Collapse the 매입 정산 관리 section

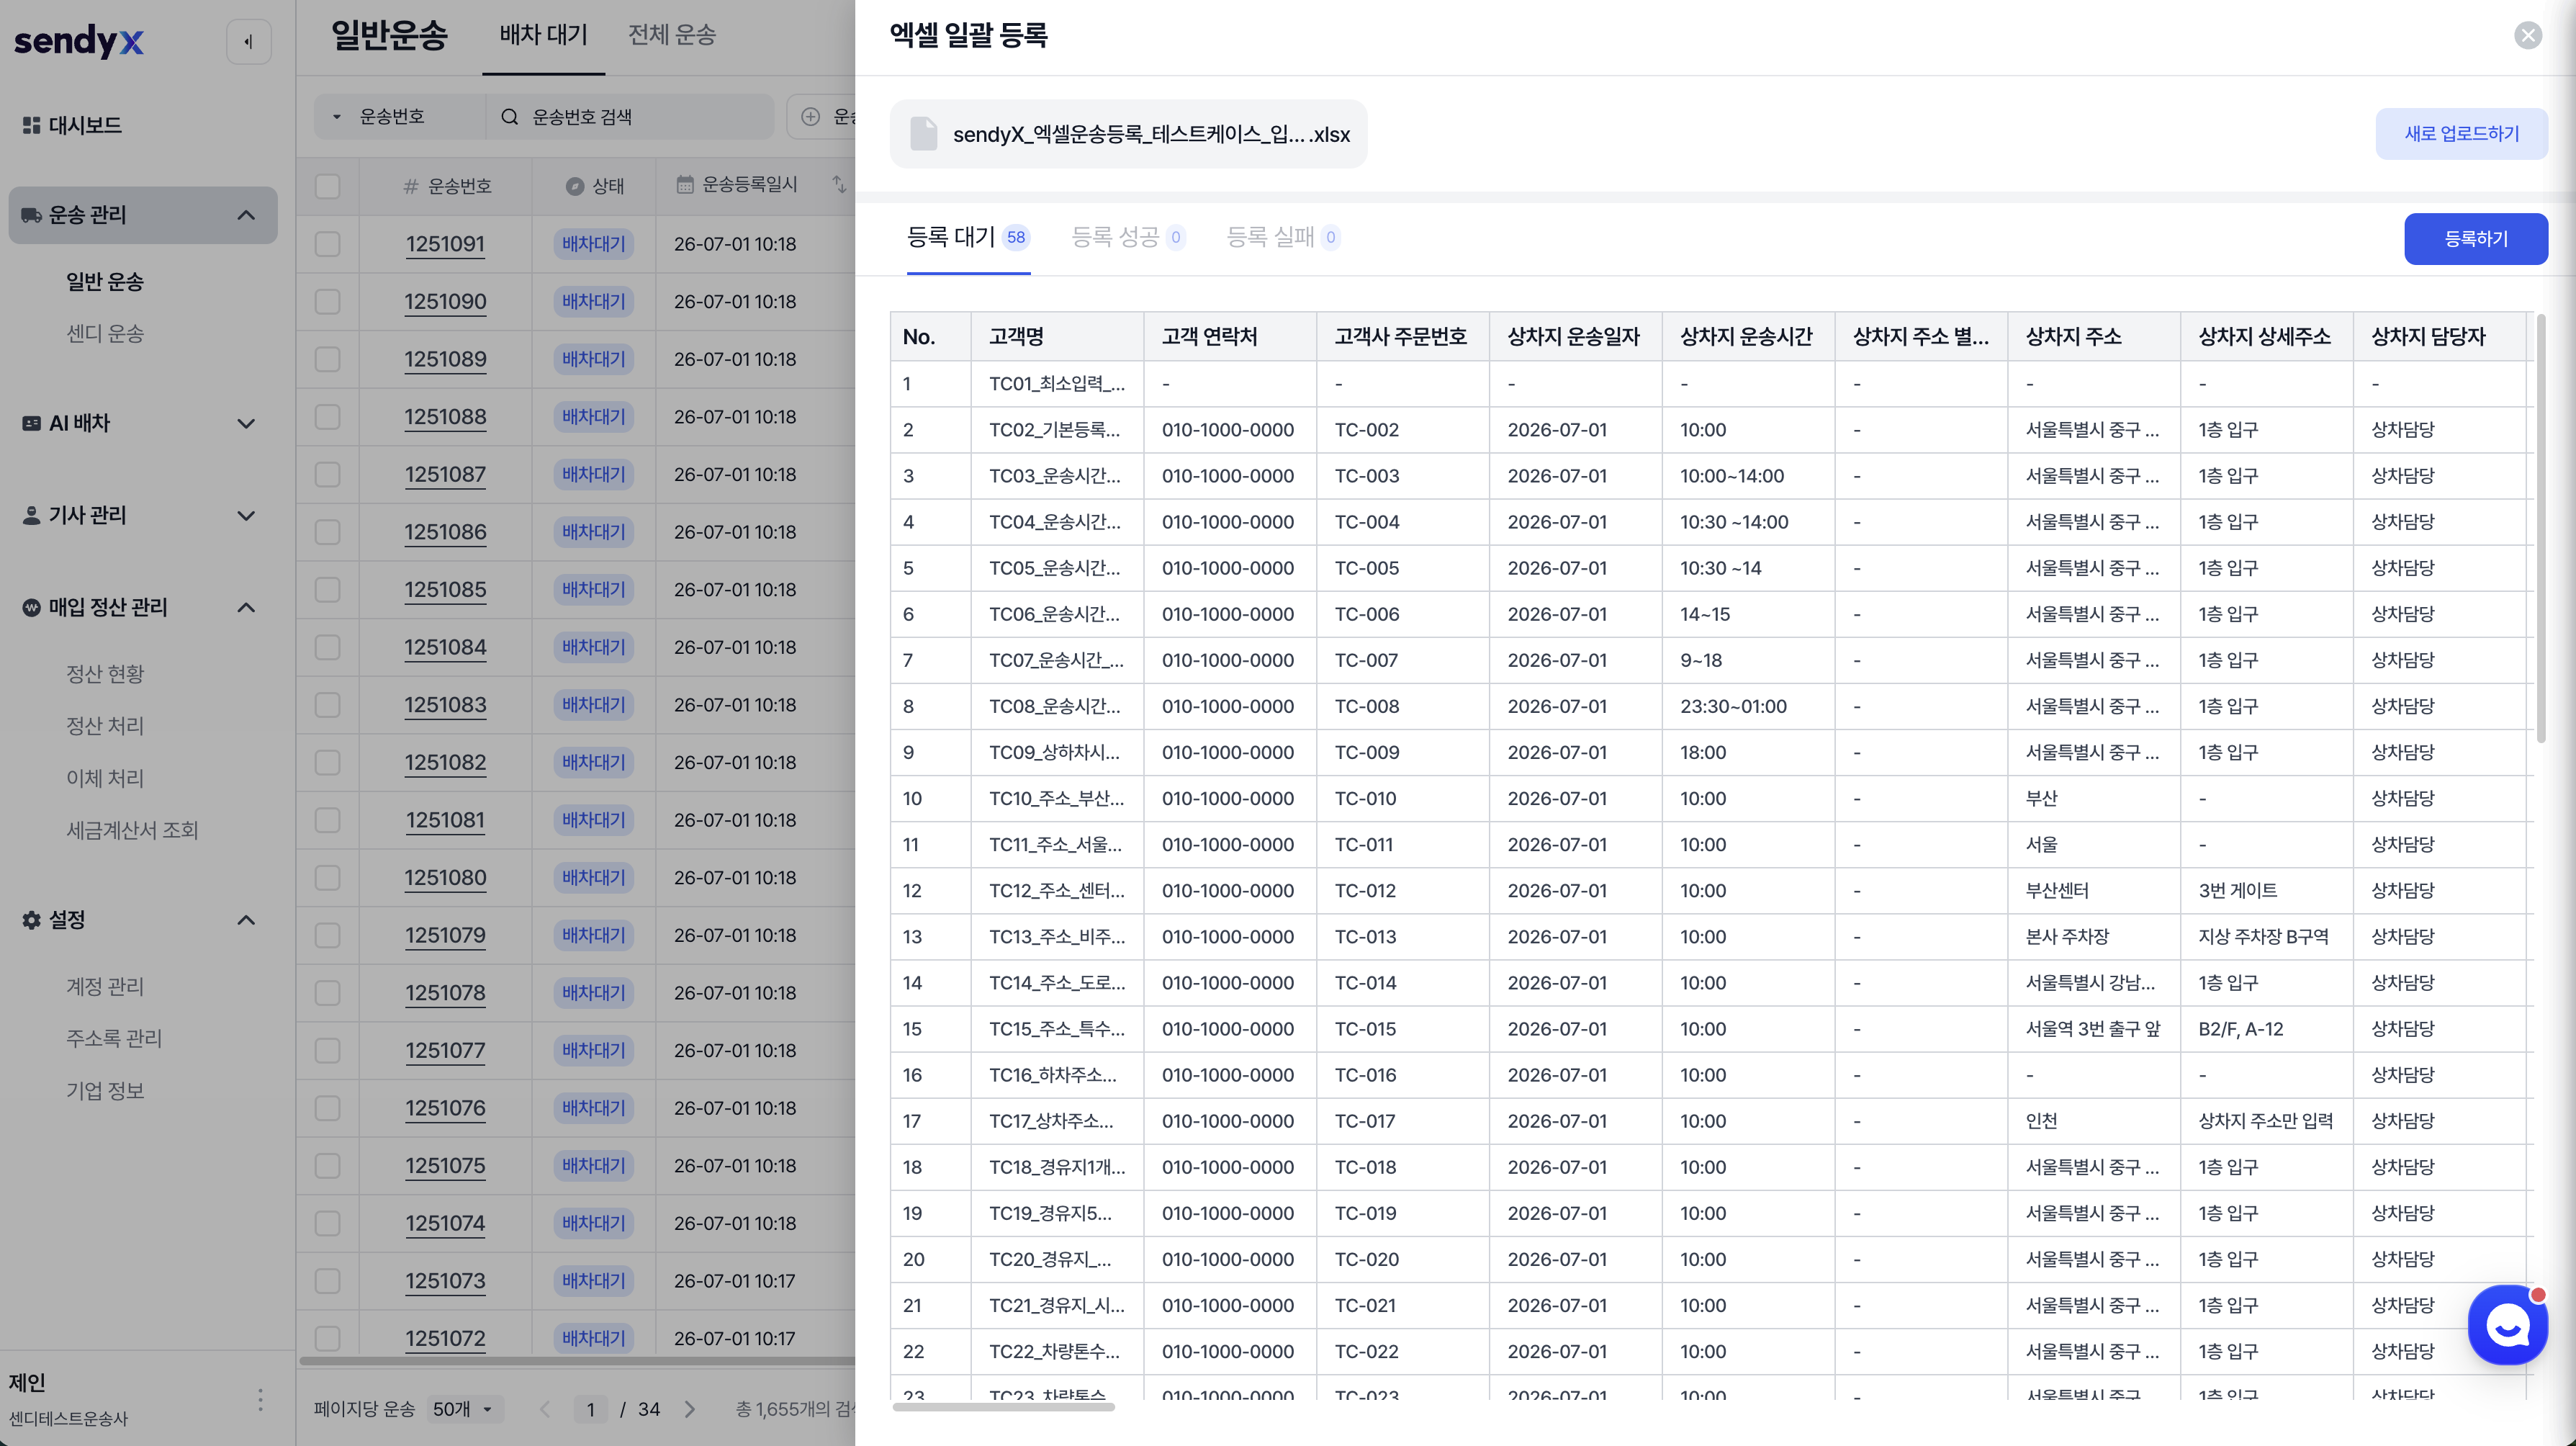246,607
